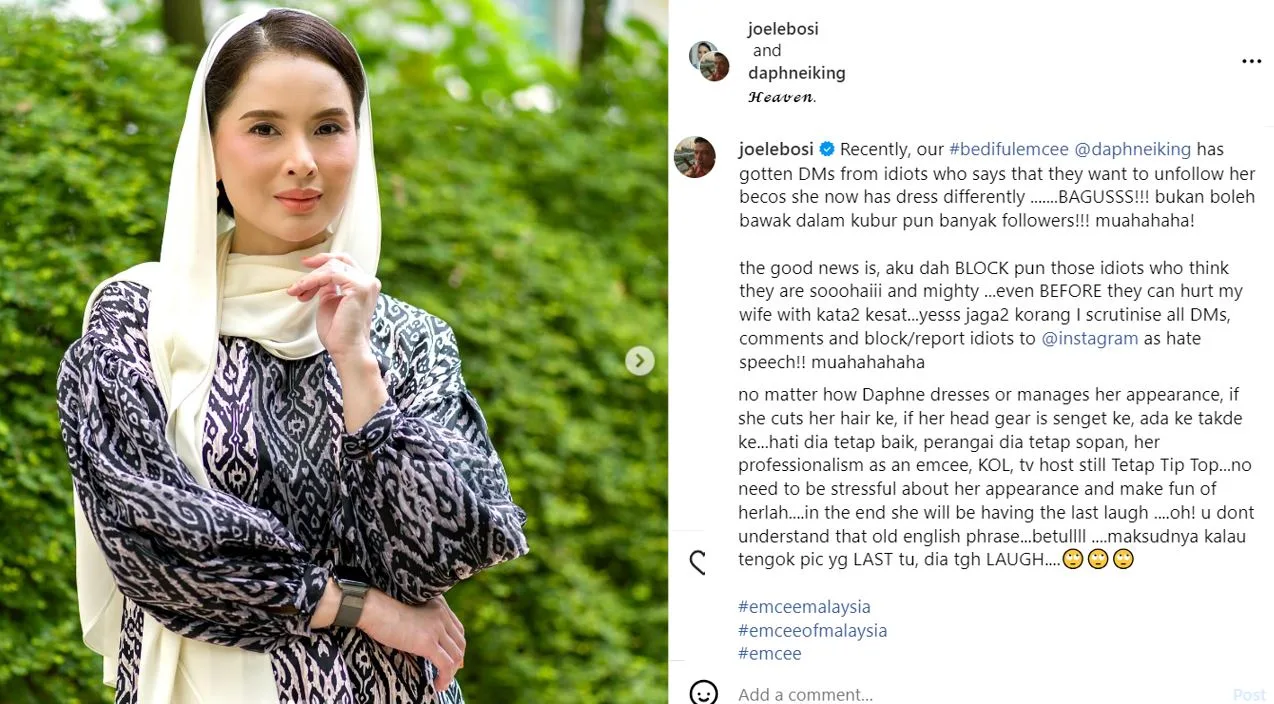This screenshot has height=704, width=1274.
Task: Open the #emceemalaysia hashtag
Action: click(x=804, y=607)
